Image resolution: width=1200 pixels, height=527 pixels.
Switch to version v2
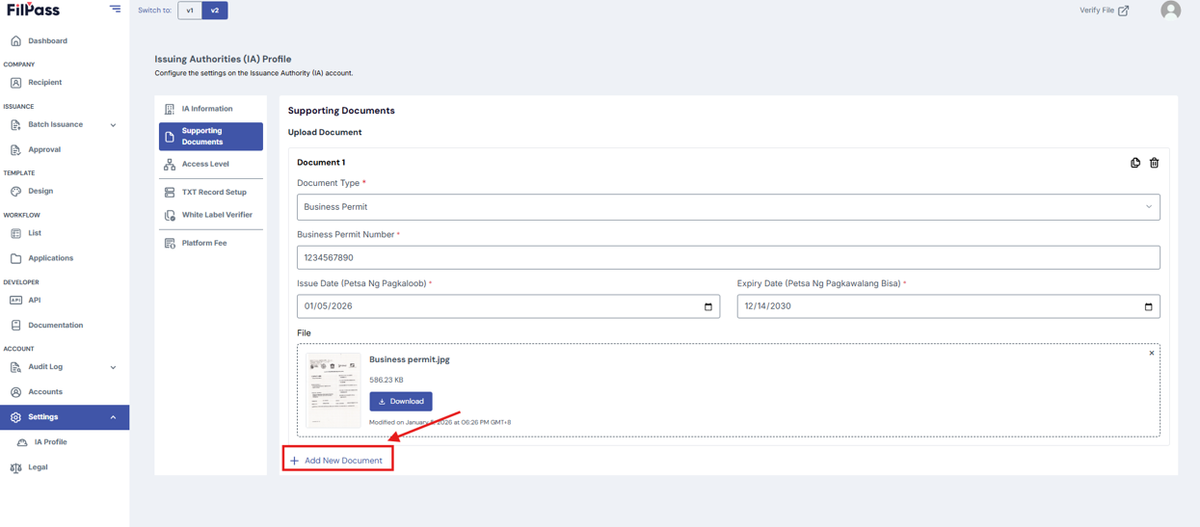pyautogui.click(x=214, y=11)
